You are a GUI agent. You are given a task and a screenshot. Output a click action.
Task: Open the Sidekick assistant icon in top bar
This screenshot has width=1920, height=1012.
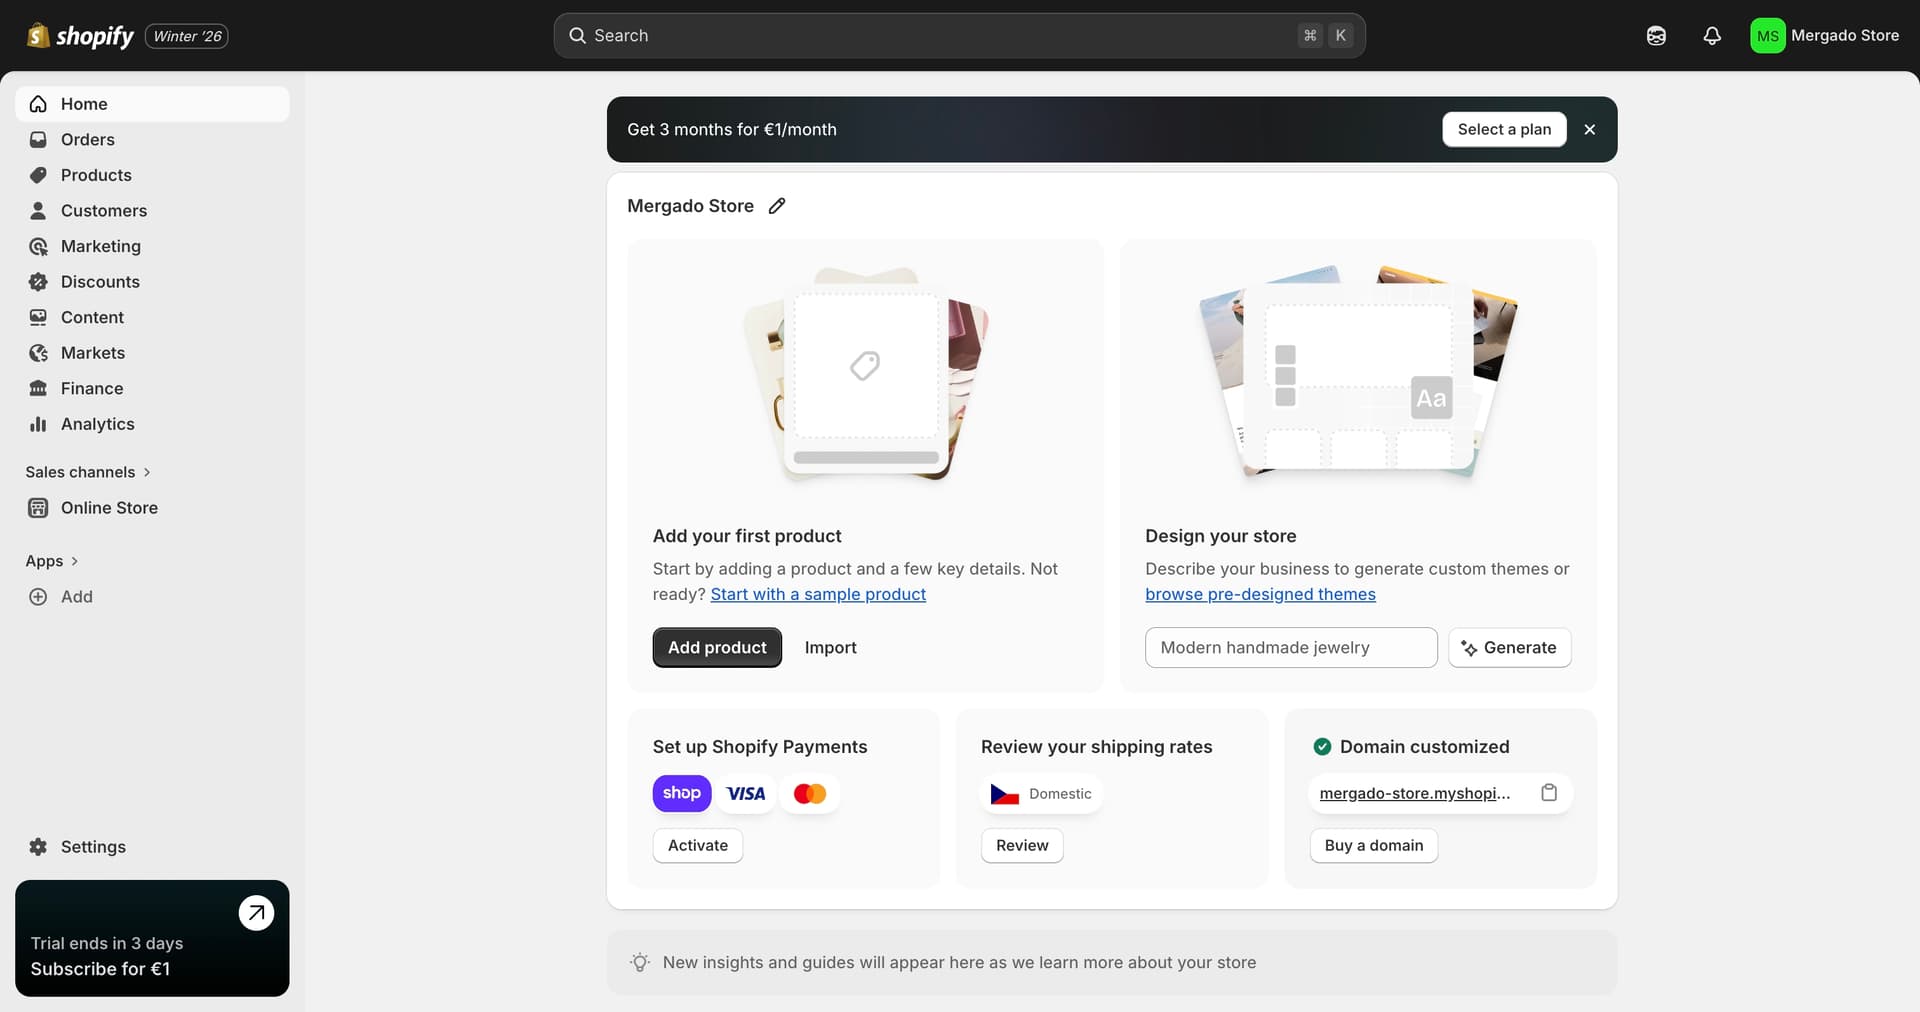(1656, 36)
